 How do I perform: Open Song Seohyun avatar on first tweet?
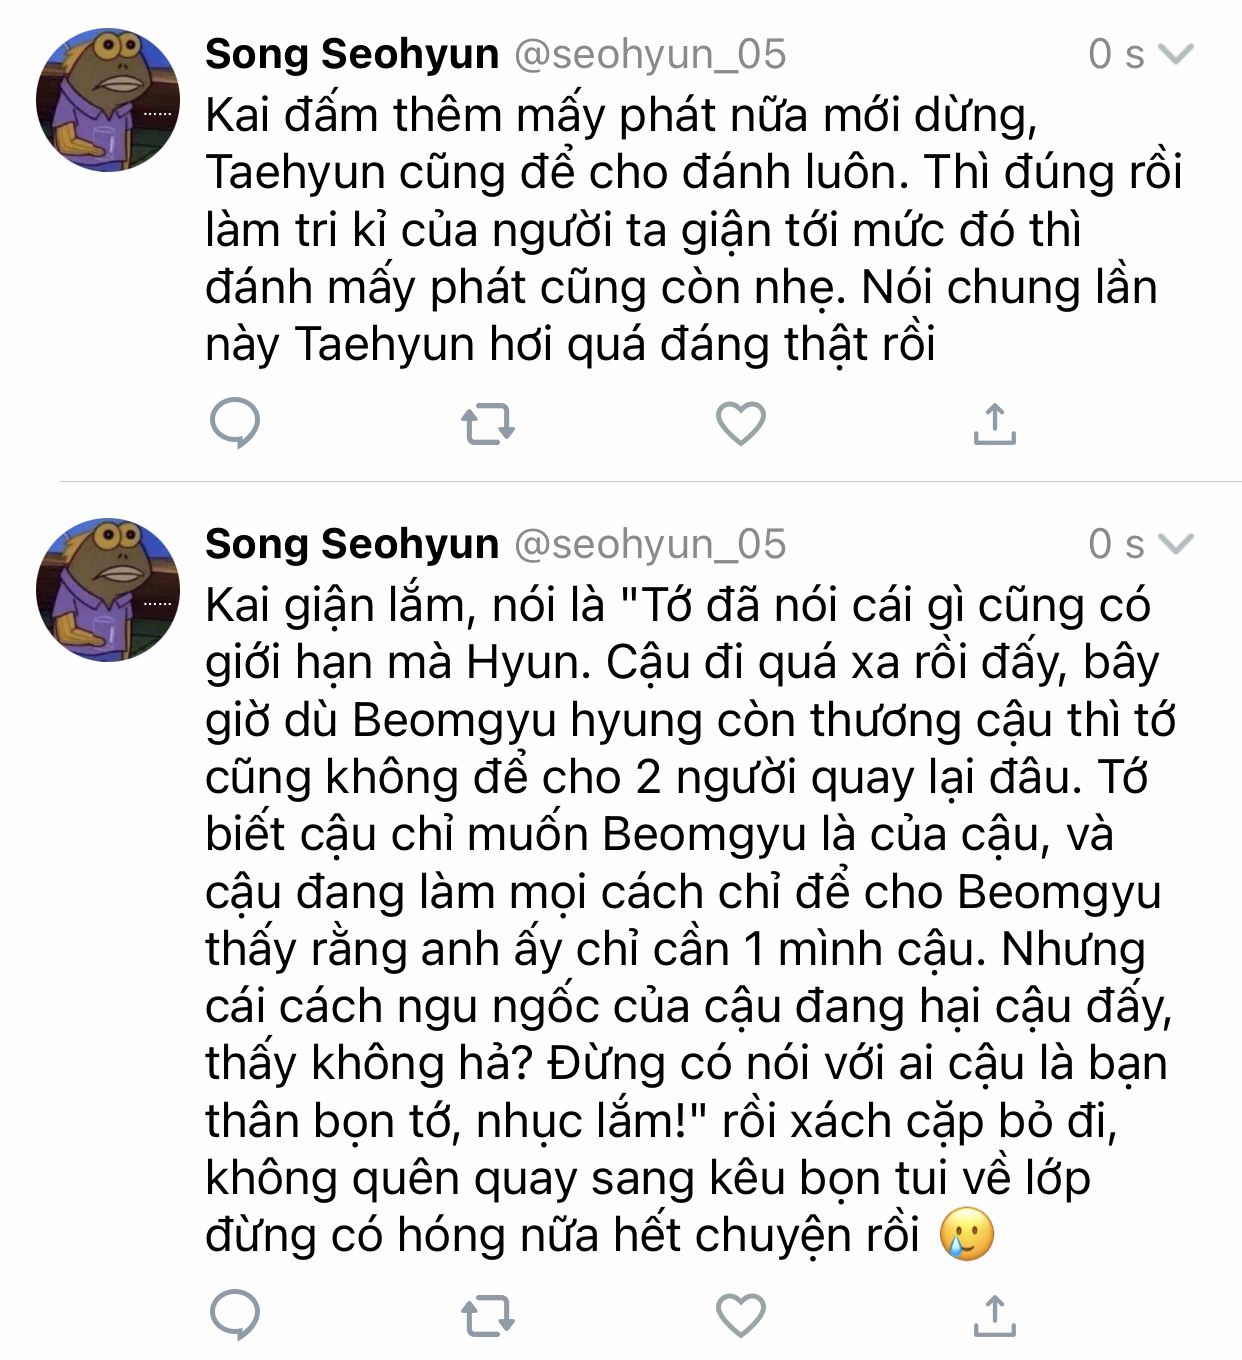(108, 100)
